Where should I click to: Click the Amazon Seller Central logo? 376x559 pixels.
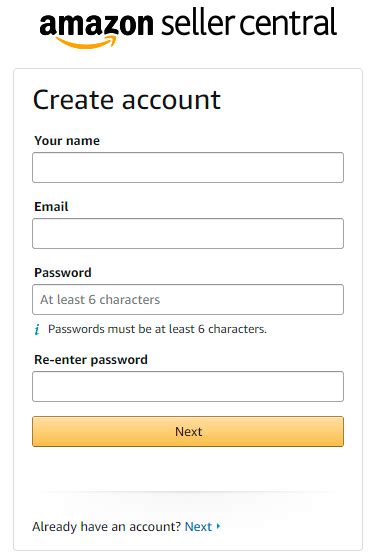188,28
